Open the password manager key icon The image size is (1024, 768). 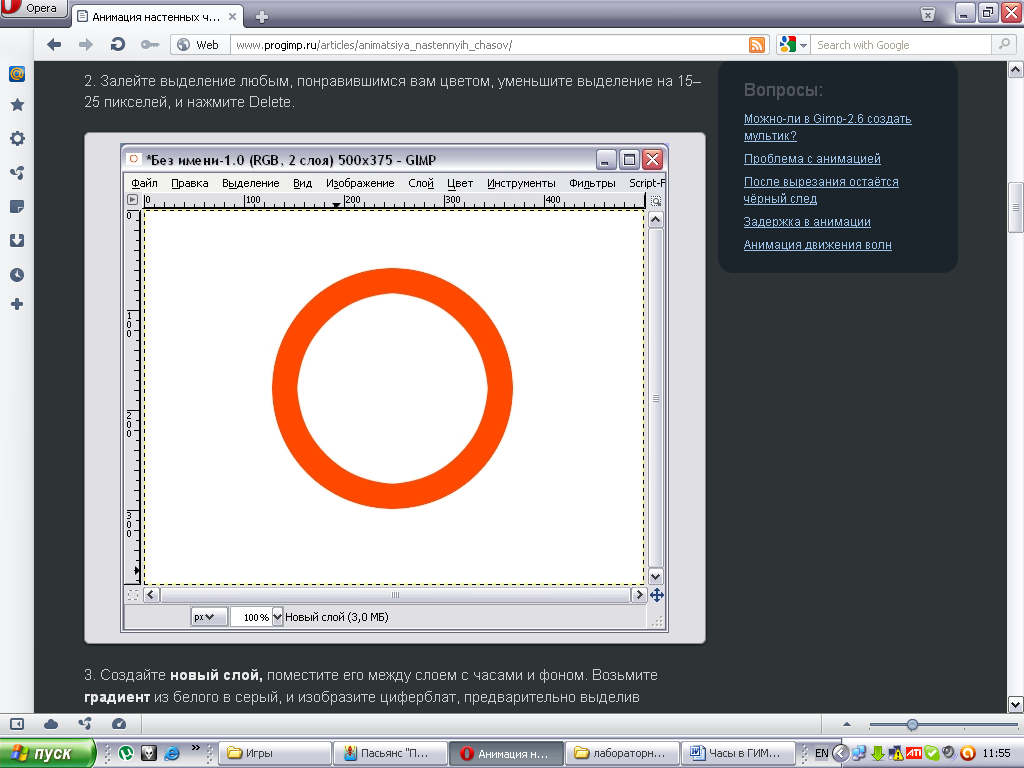[x=150, y=44]
